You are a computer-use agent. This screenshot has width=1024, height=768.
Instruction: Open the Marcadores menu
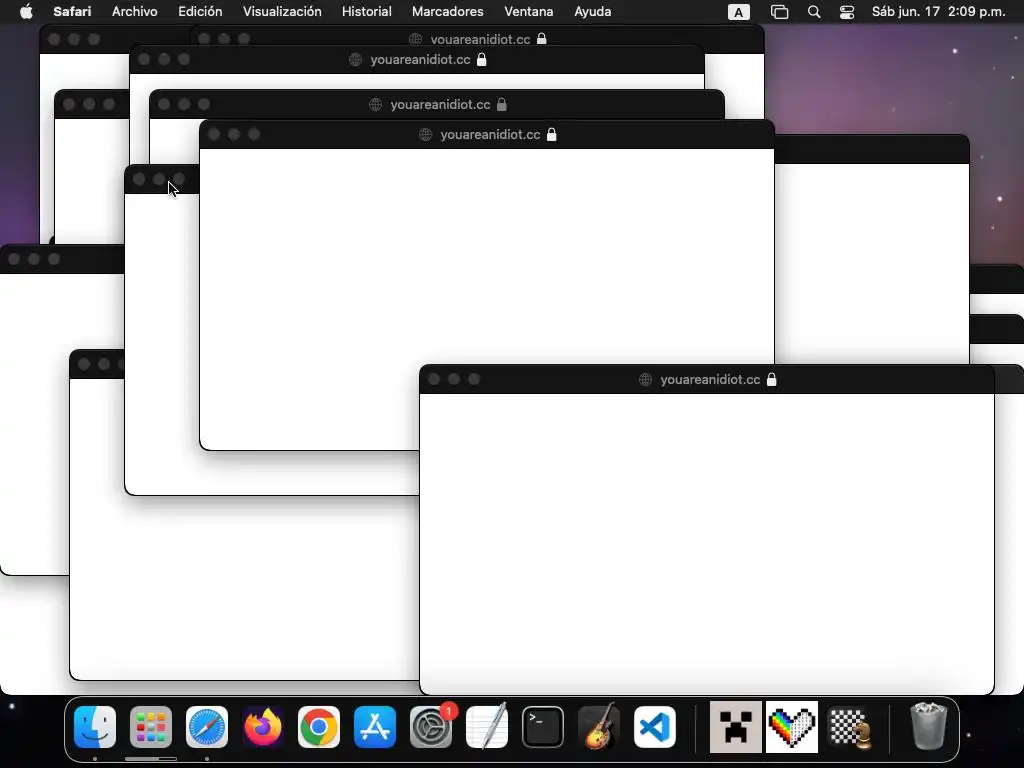(447, 11)
